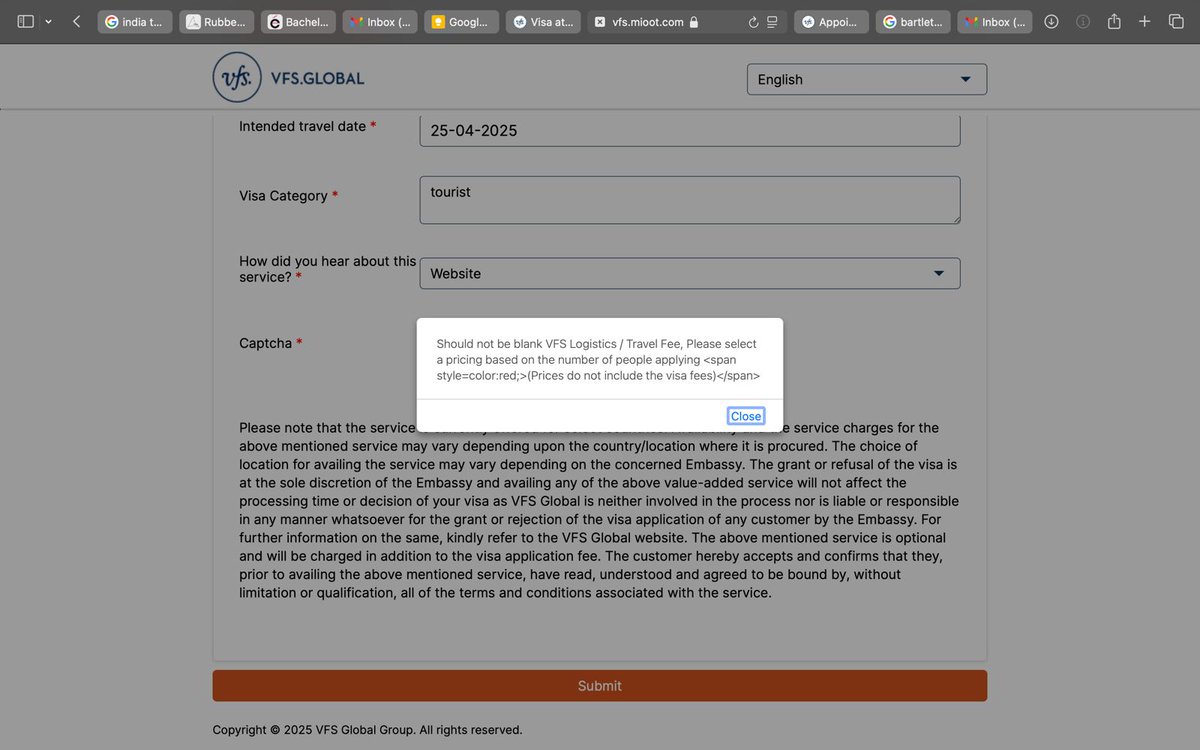Image resolution: width=1200 pixels, height=750 pixels.
Task: Switch to the 'Googl...' tab
Action: point(461,21)
